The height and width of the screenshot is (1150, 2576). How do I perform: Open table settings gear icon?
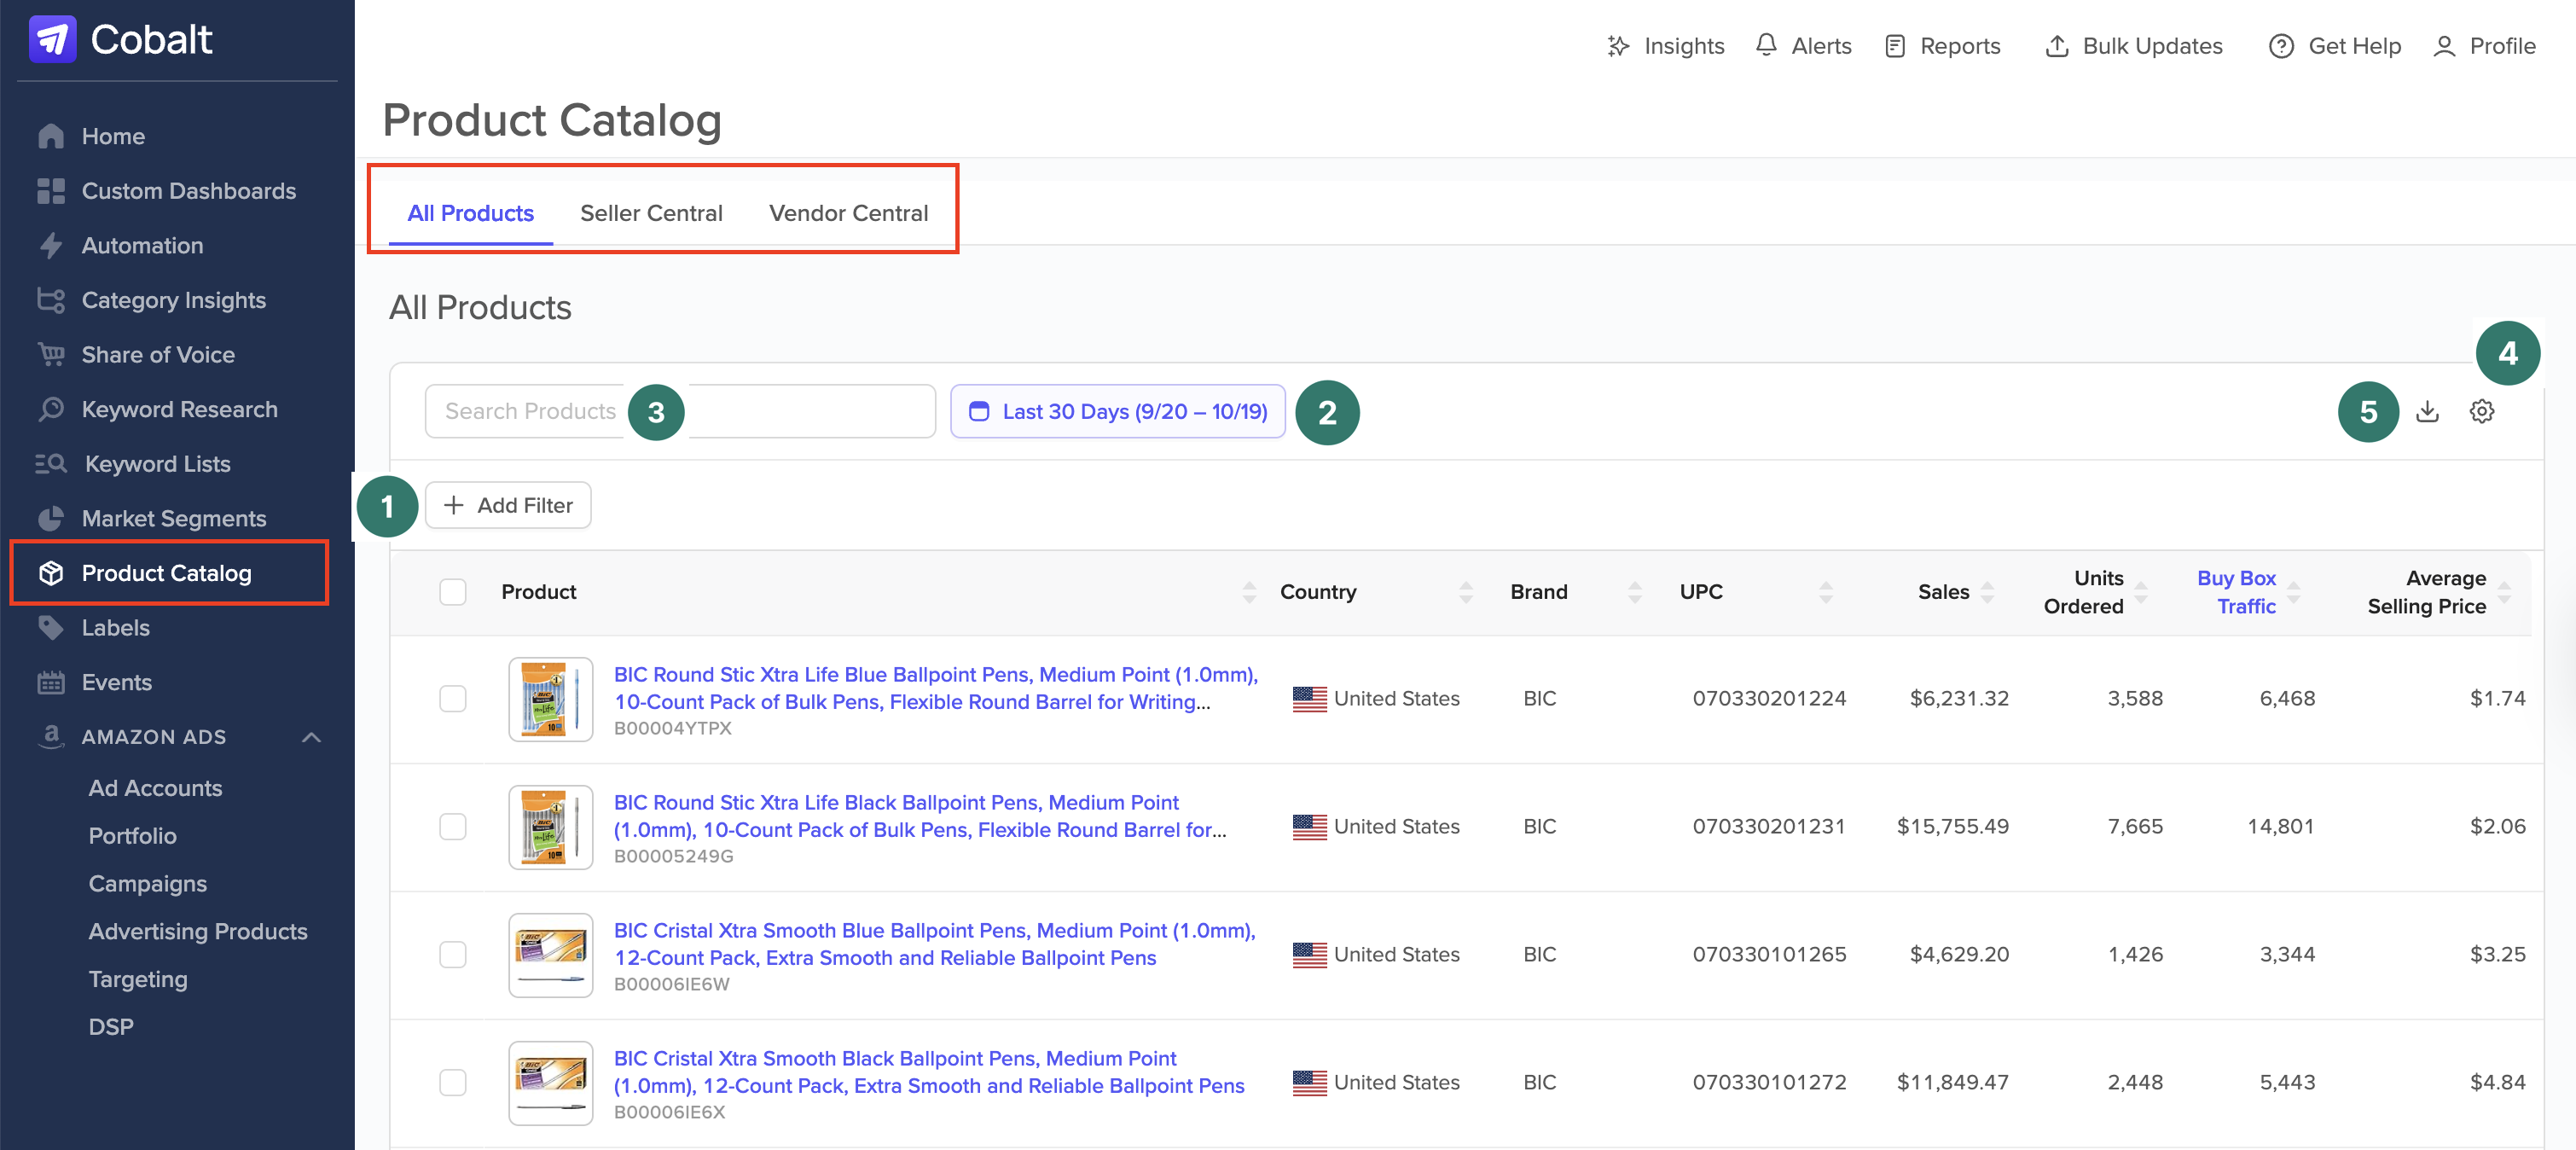click(2482, 411)
